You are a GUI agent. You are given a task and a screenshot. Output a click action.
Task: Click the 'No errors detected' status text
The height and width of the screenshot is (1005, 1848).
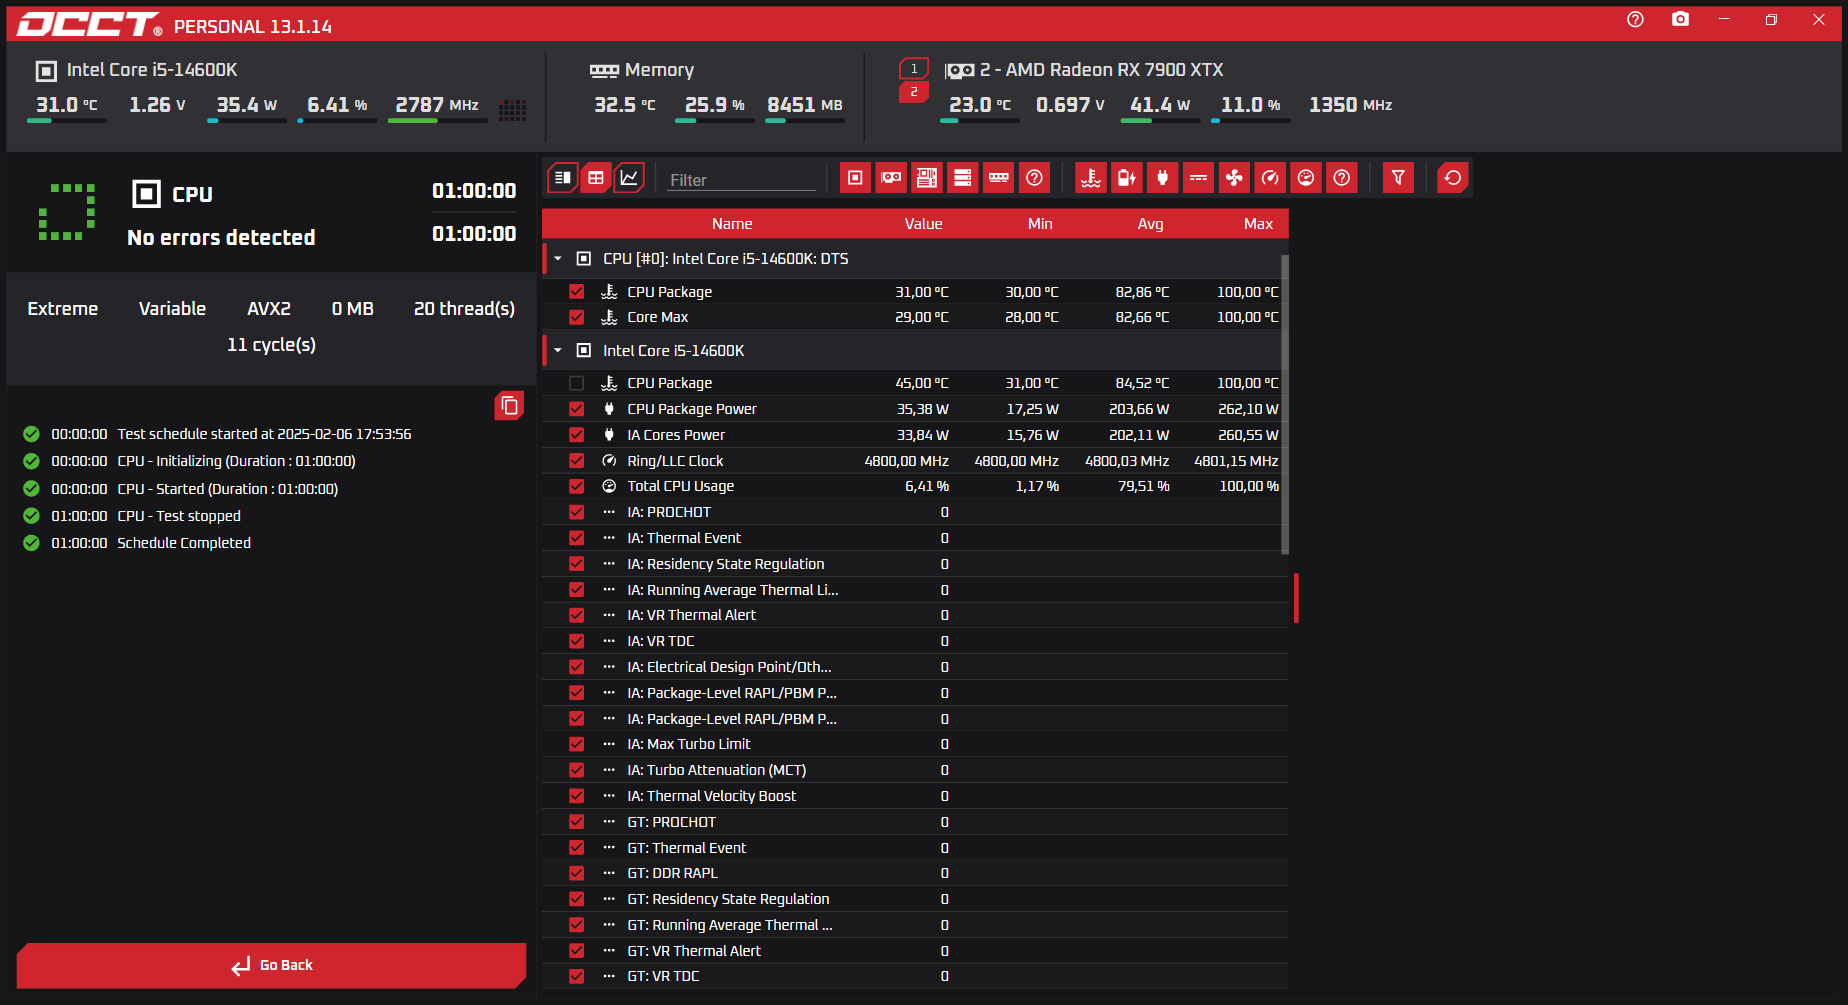coord(221,238)
